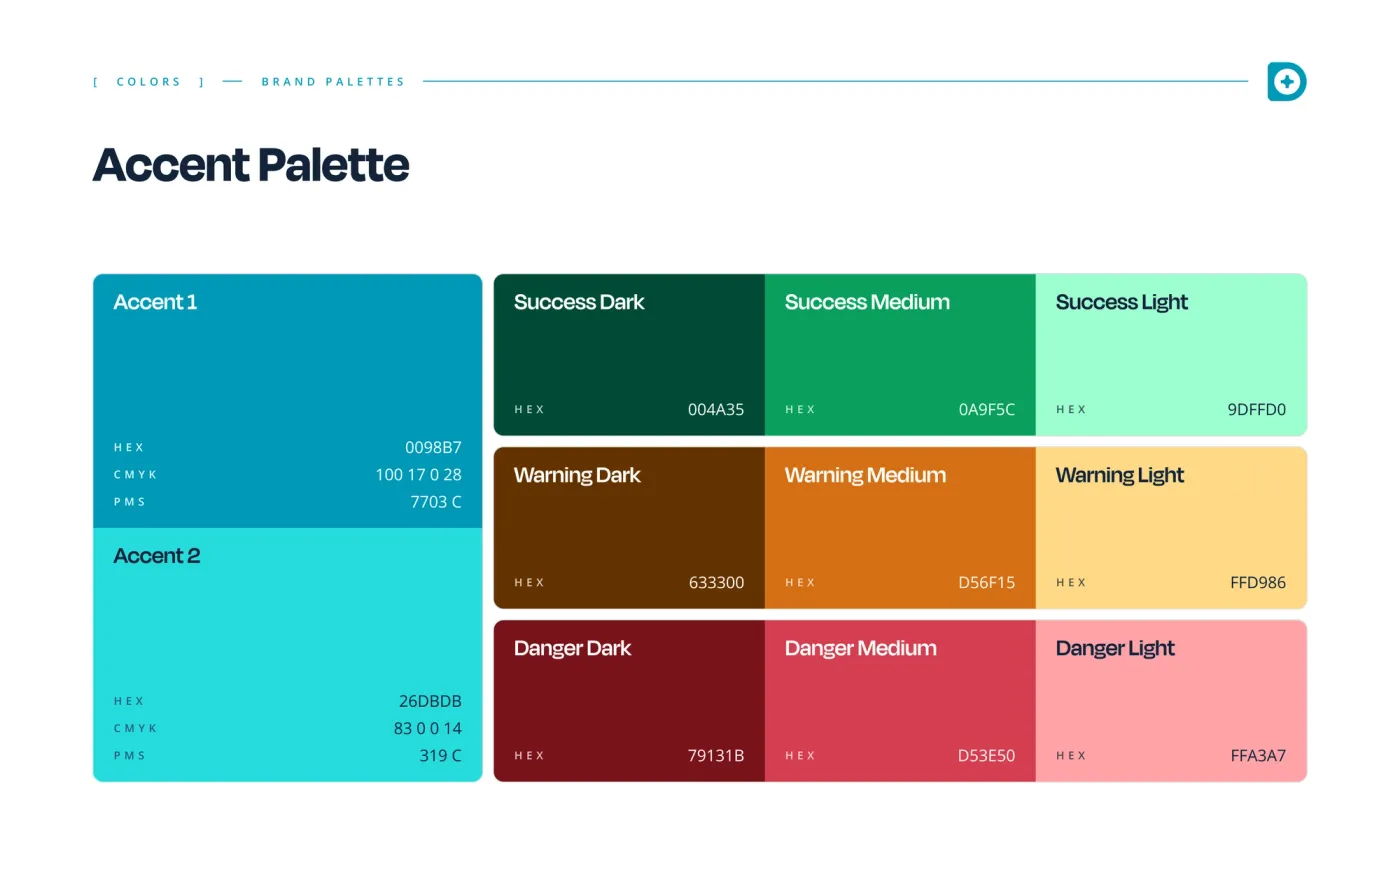Click the COLORS breadcrumb label
1400x875 pixels.
[149, 82]
